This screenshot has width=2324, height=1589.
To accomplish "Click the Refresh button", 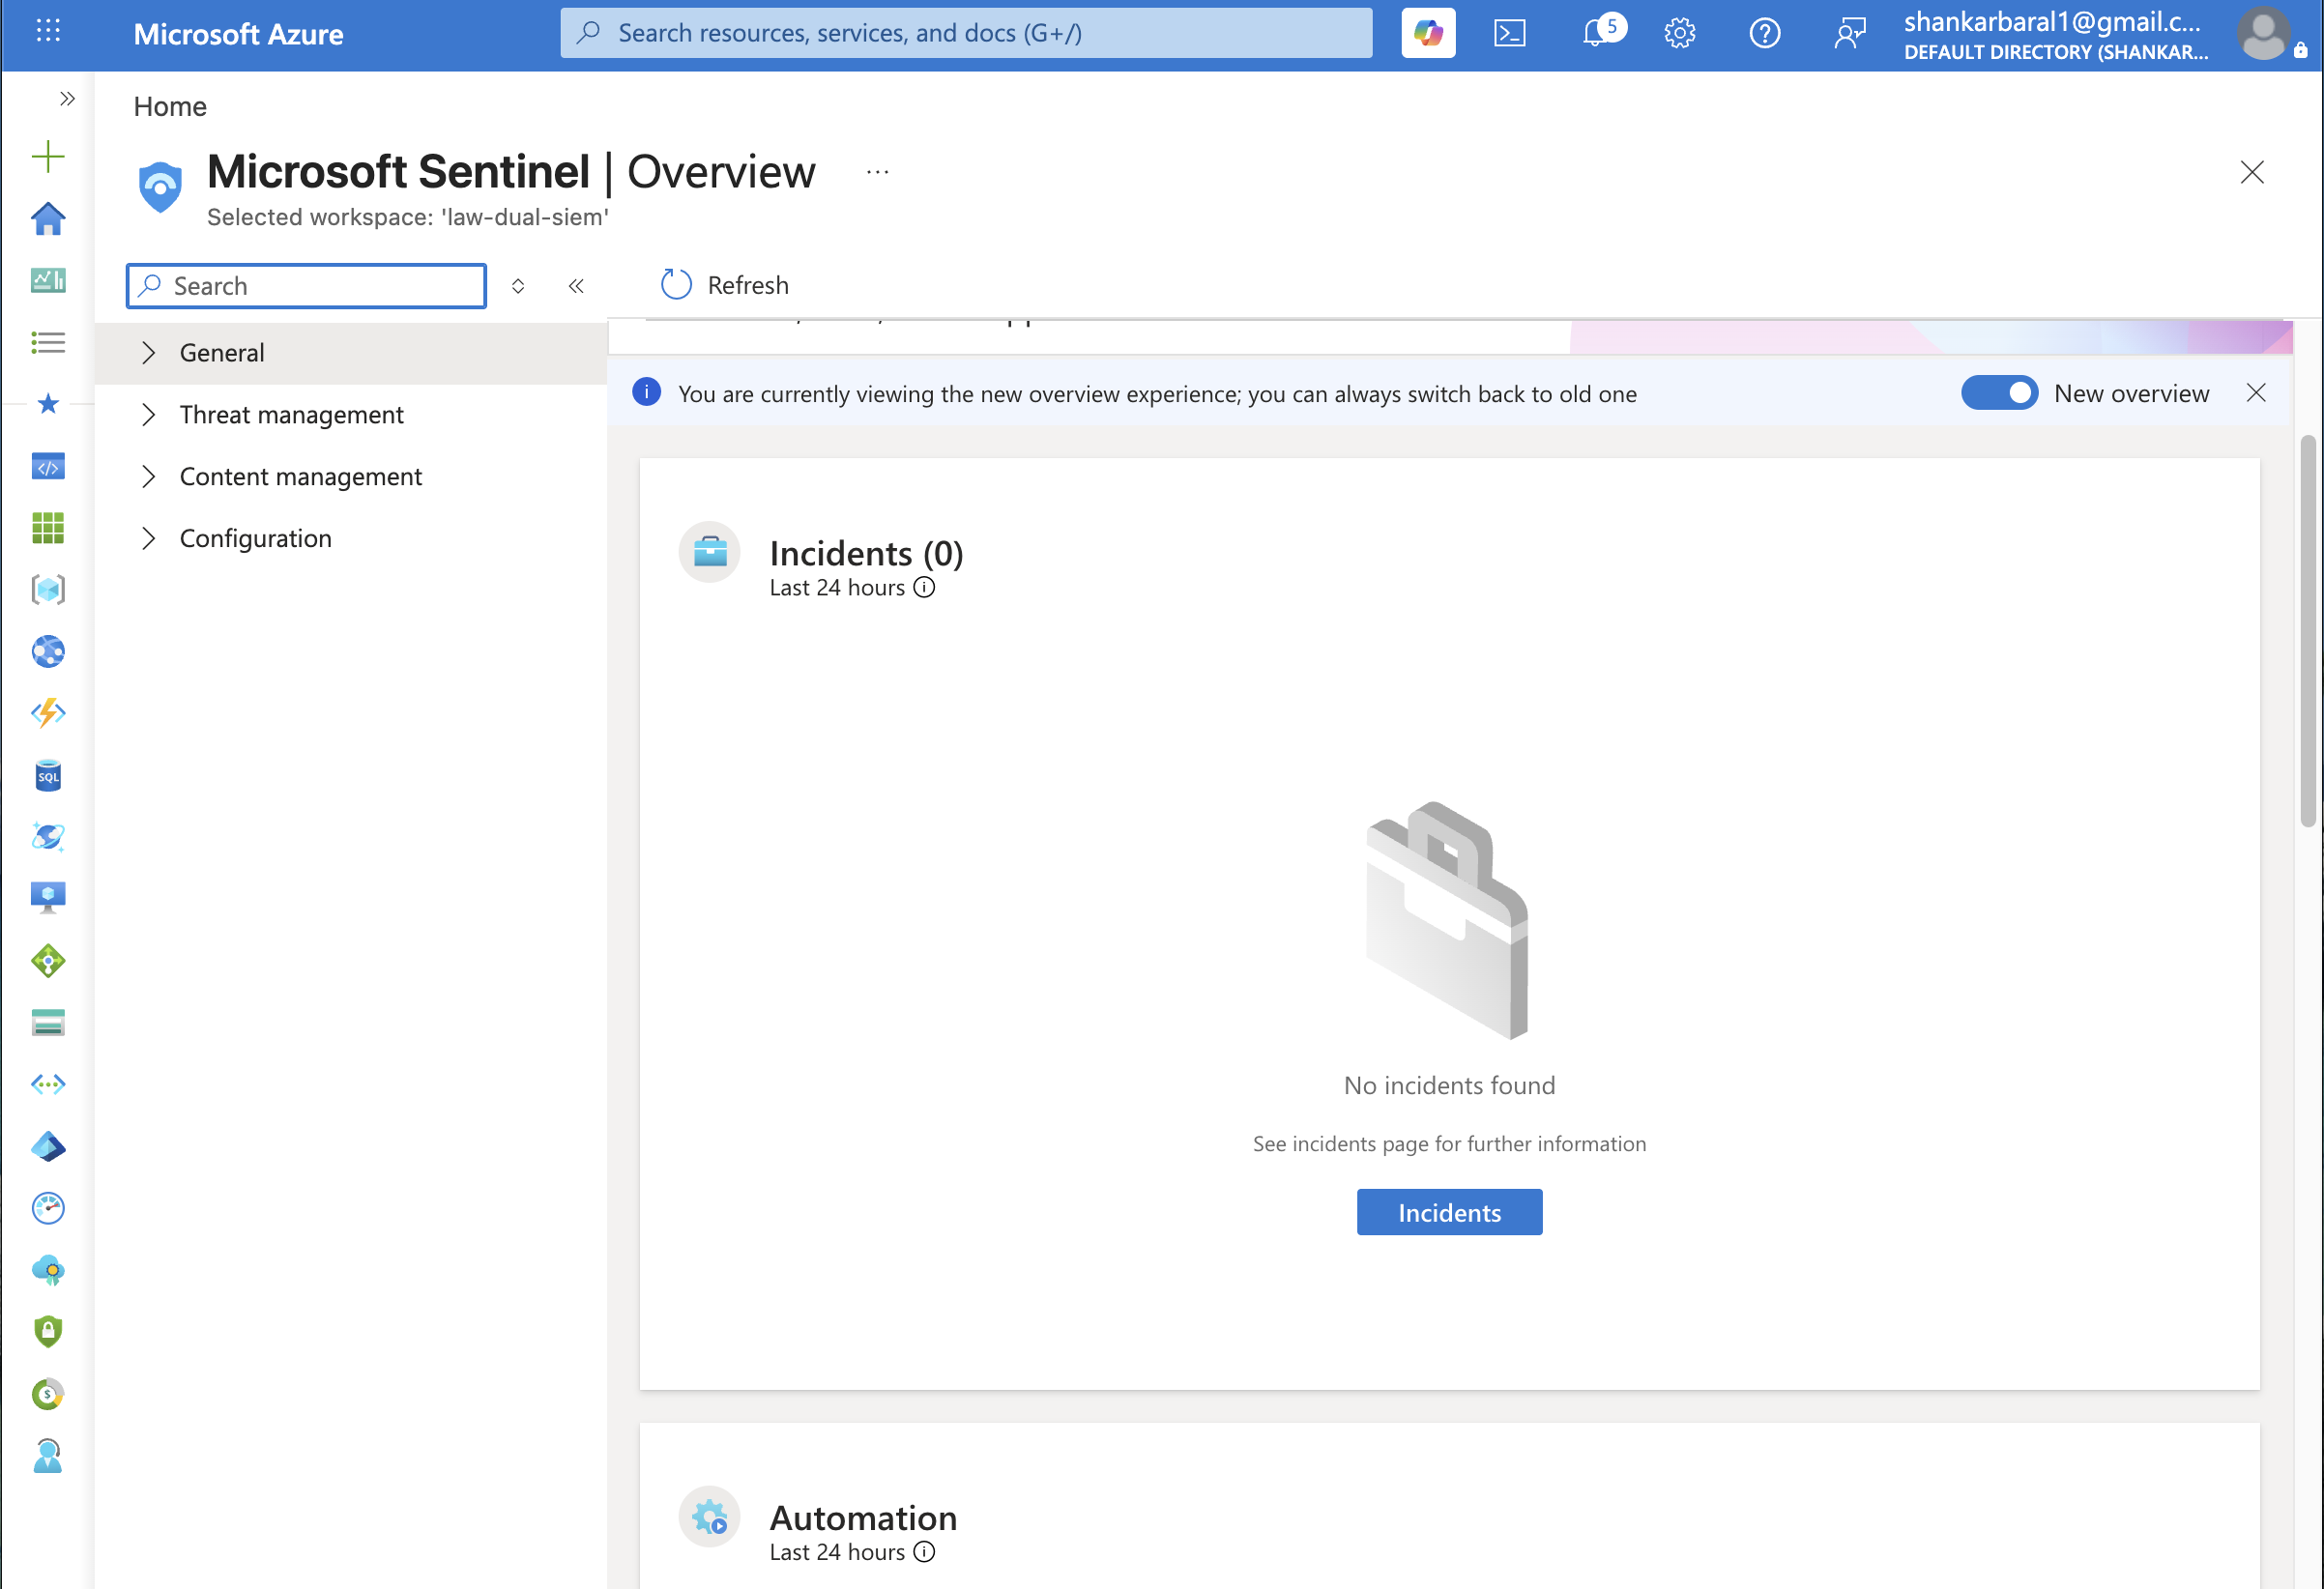I will point(724,285).
